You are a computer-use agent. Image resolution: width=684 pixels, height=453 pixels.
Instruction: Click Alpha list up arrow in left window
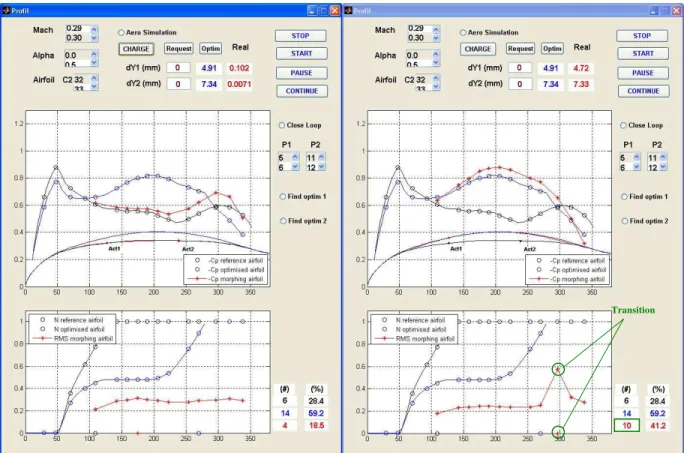(94, 54)
